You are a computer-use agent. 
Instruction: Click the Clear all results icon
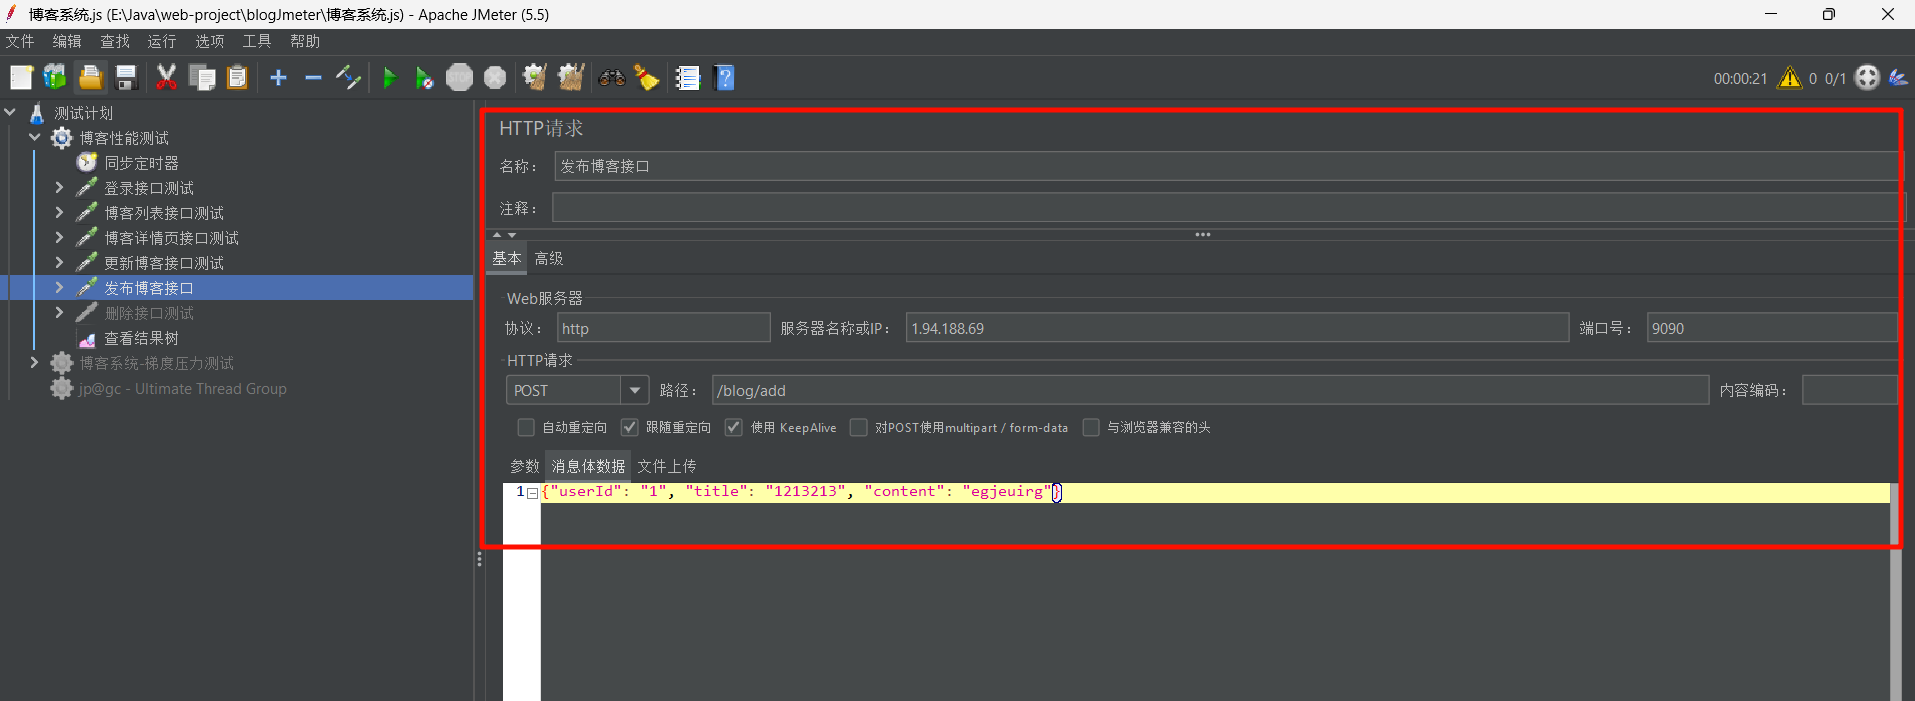coord(571,78)
